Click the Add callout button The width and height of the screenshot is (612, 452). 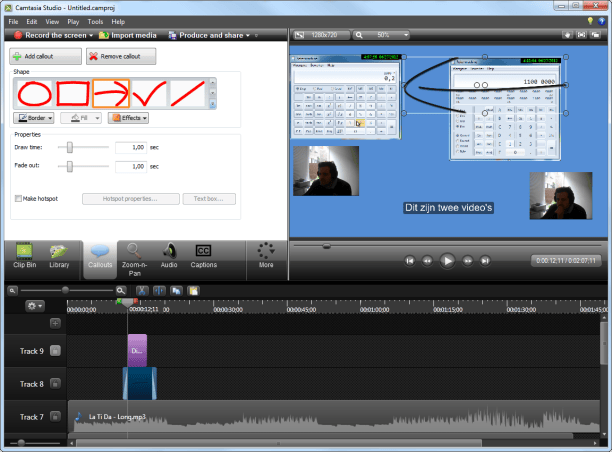coord(45,56)
